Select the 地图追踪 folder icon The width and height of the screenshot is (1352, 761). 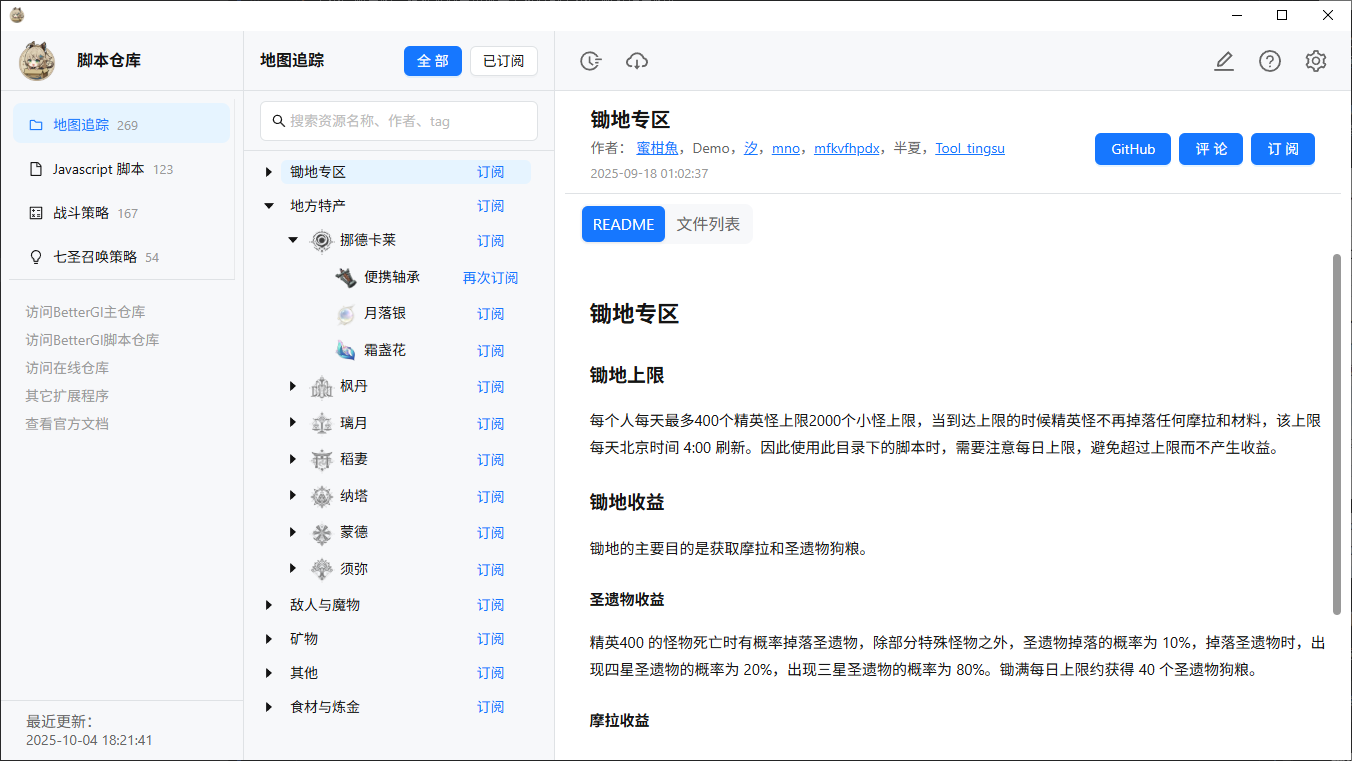click(x=34, y=123)
